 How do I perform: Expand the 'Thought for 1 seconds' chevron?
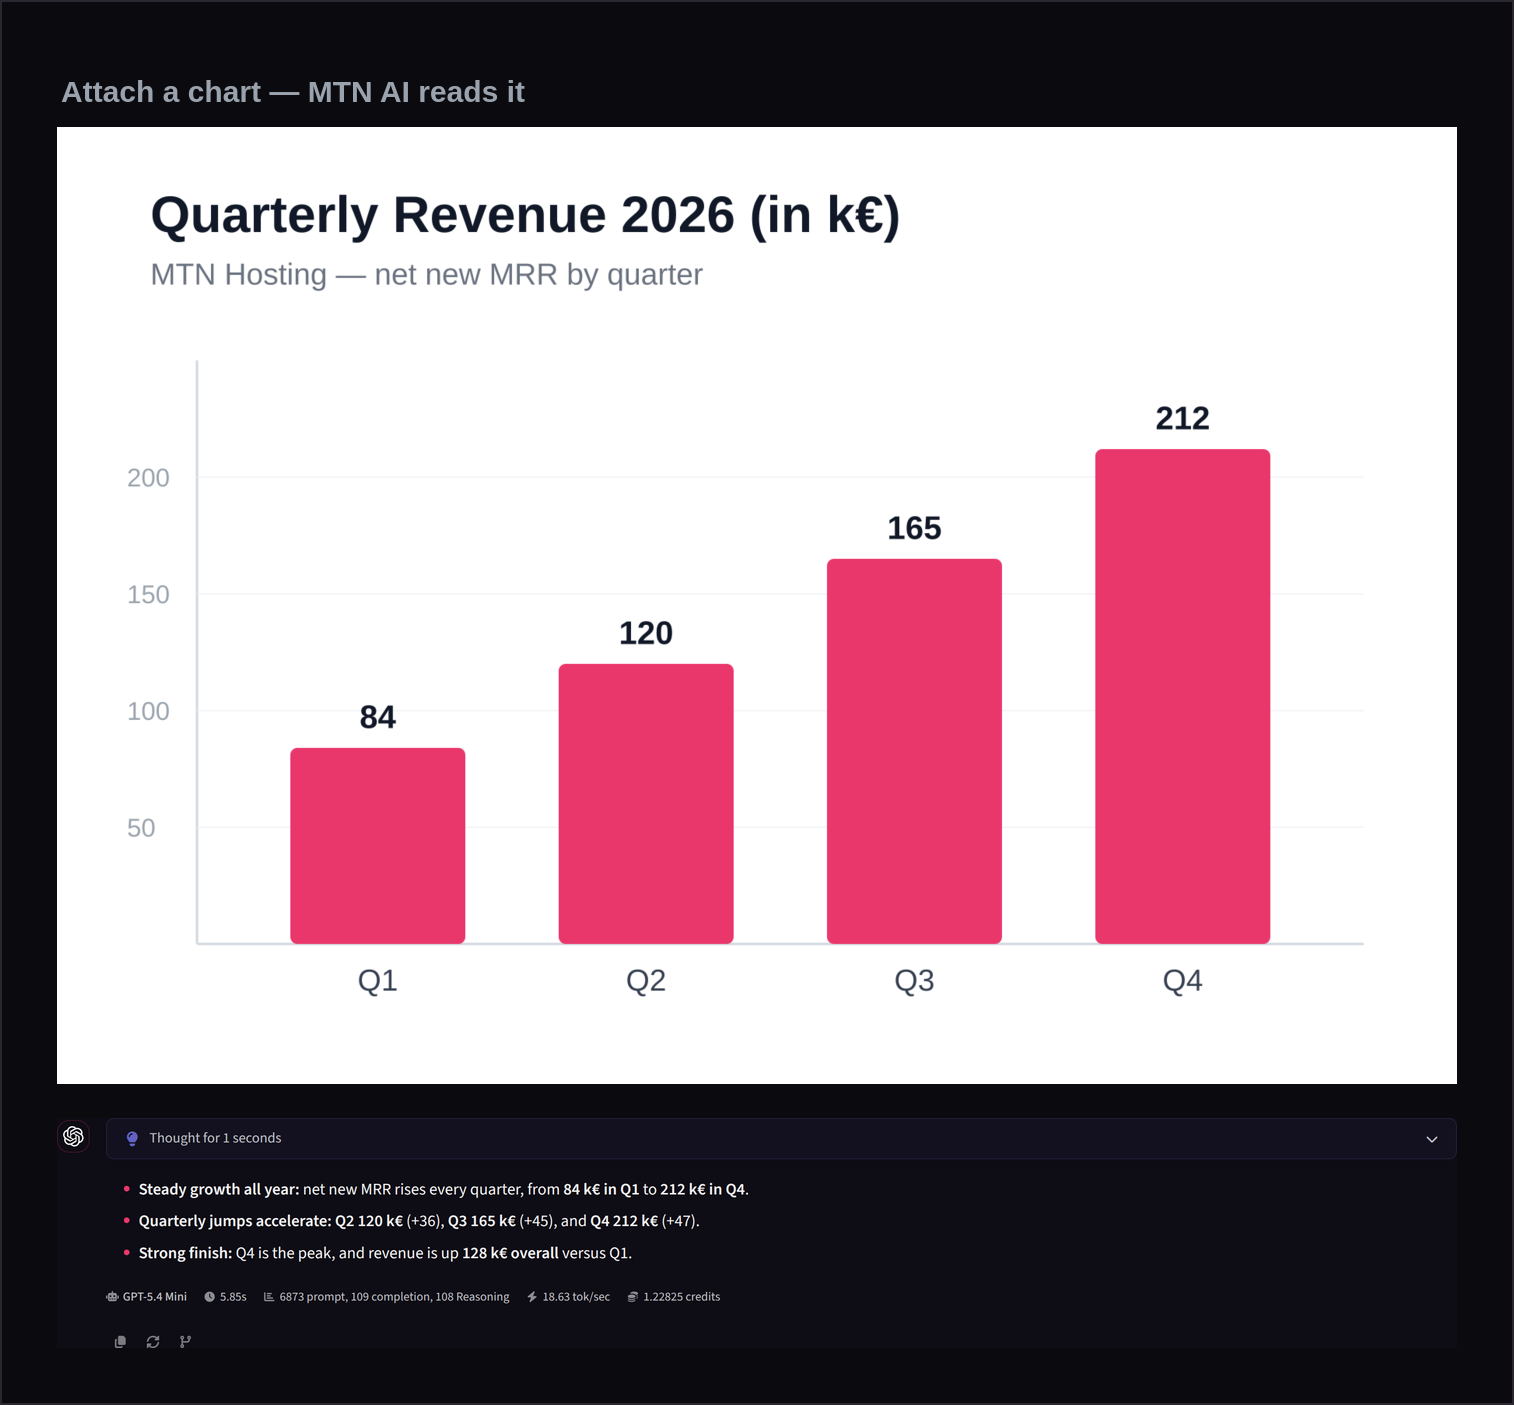pos(1432,1139)
